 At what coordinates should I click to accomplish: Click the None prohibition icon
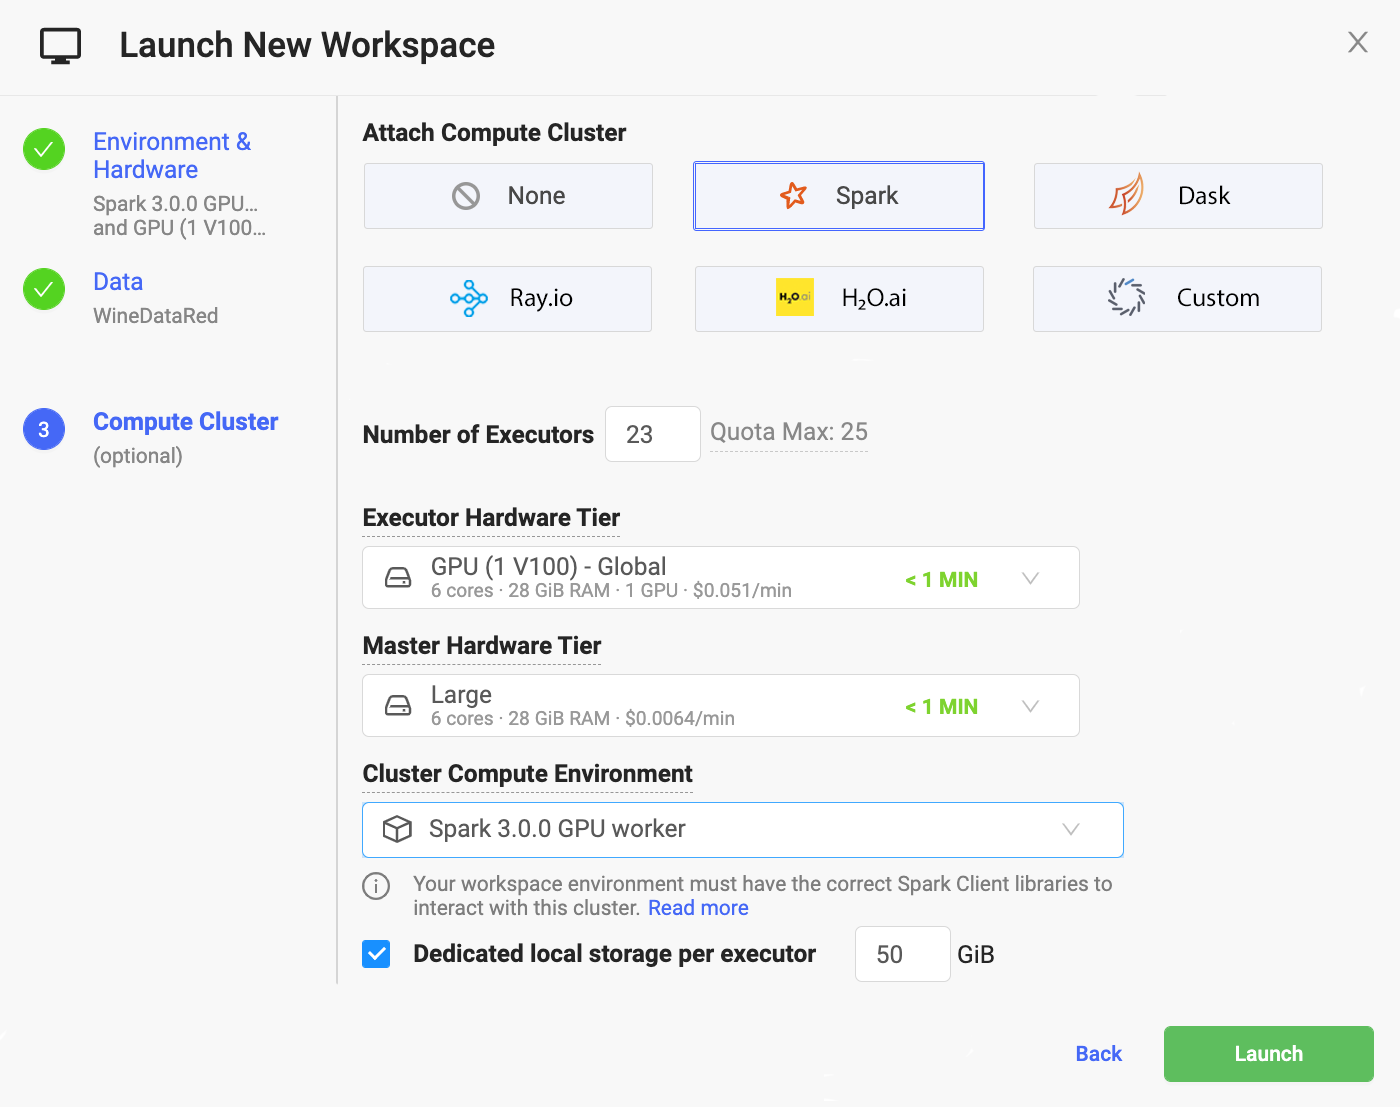pyautogui.click(x=464, y=196)
